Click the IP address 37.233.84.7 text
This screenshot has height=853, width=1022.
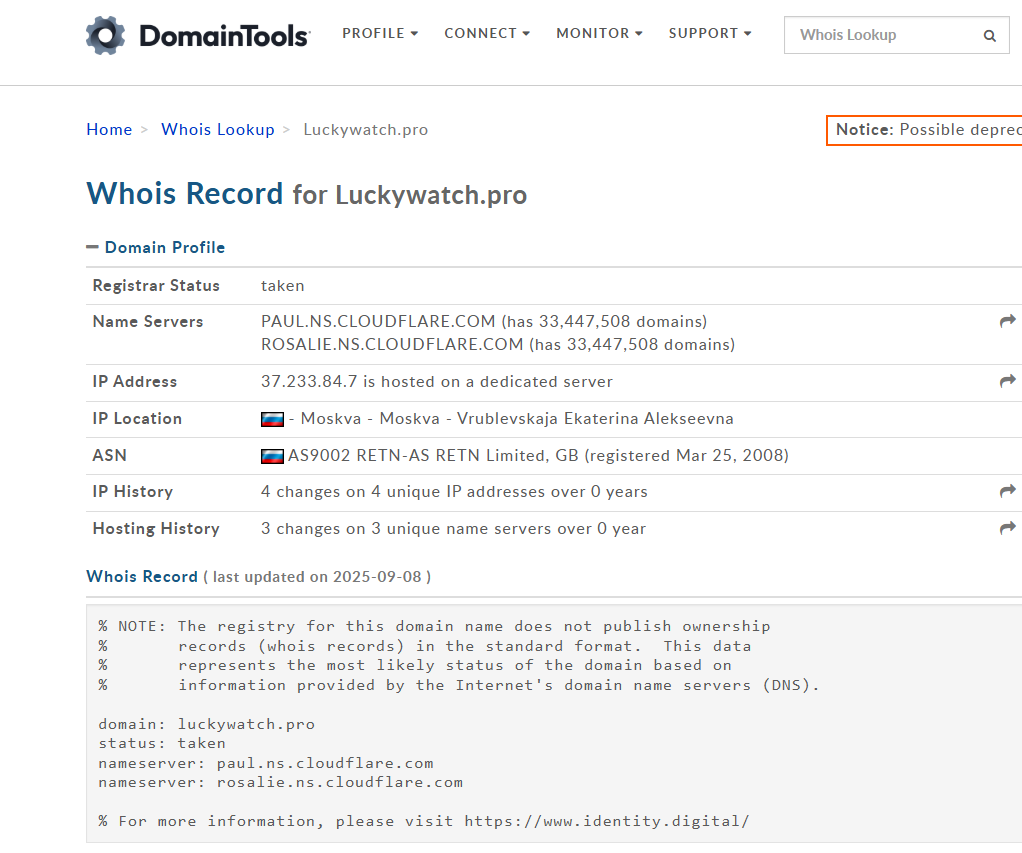(x=309, y=381)
